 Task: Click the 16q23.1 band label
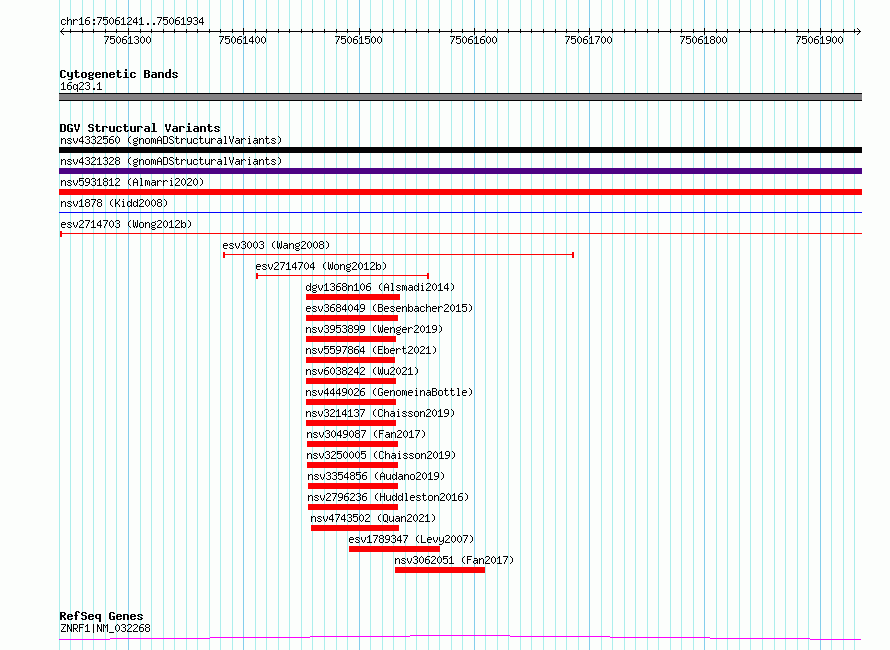tap(81, 86)
